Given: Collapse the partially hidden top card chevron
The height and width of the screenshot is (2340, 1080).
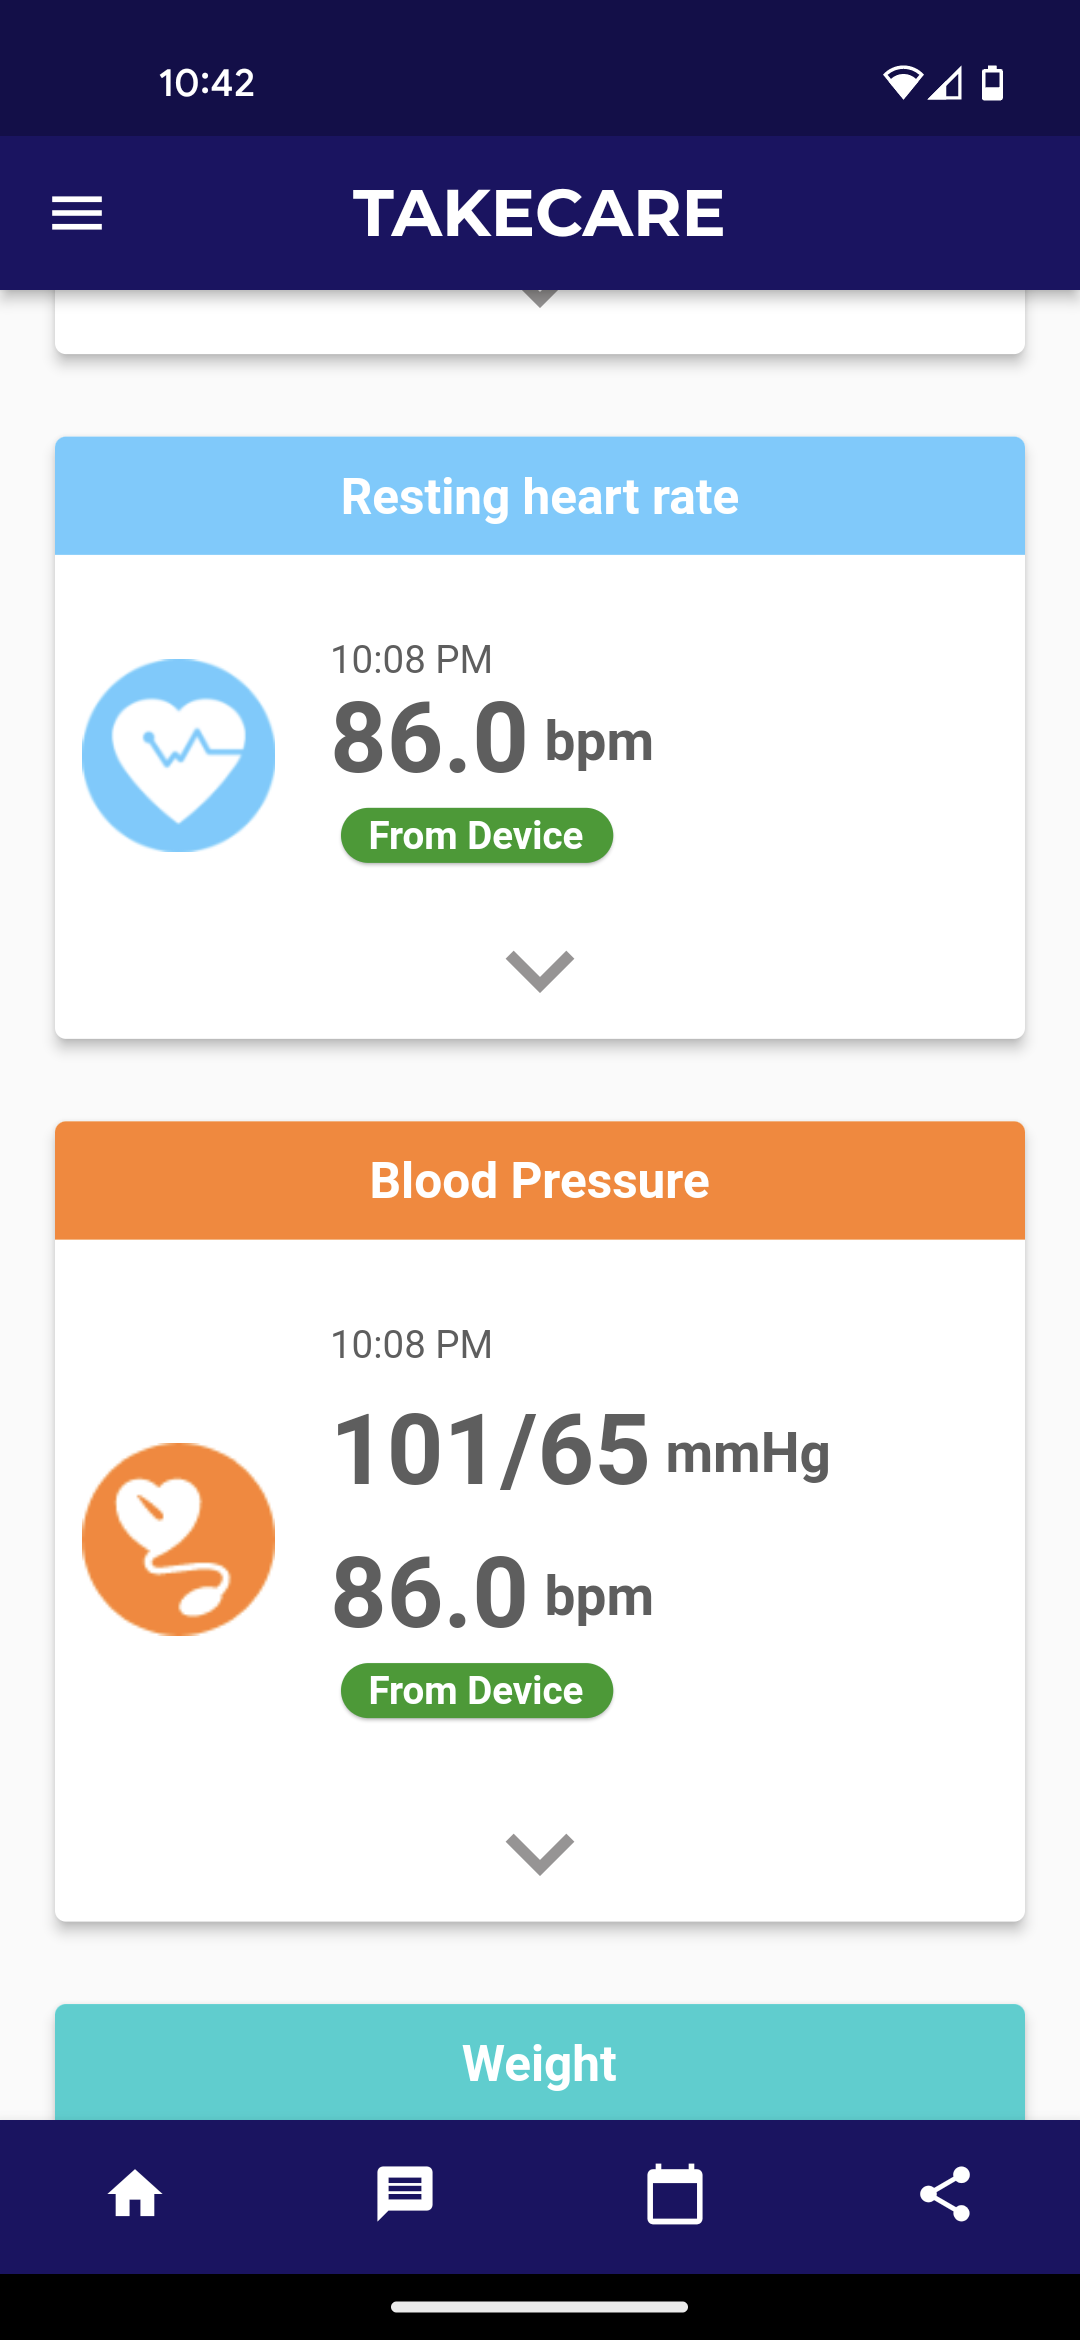Looking at the screenshot, I should 540,298.
